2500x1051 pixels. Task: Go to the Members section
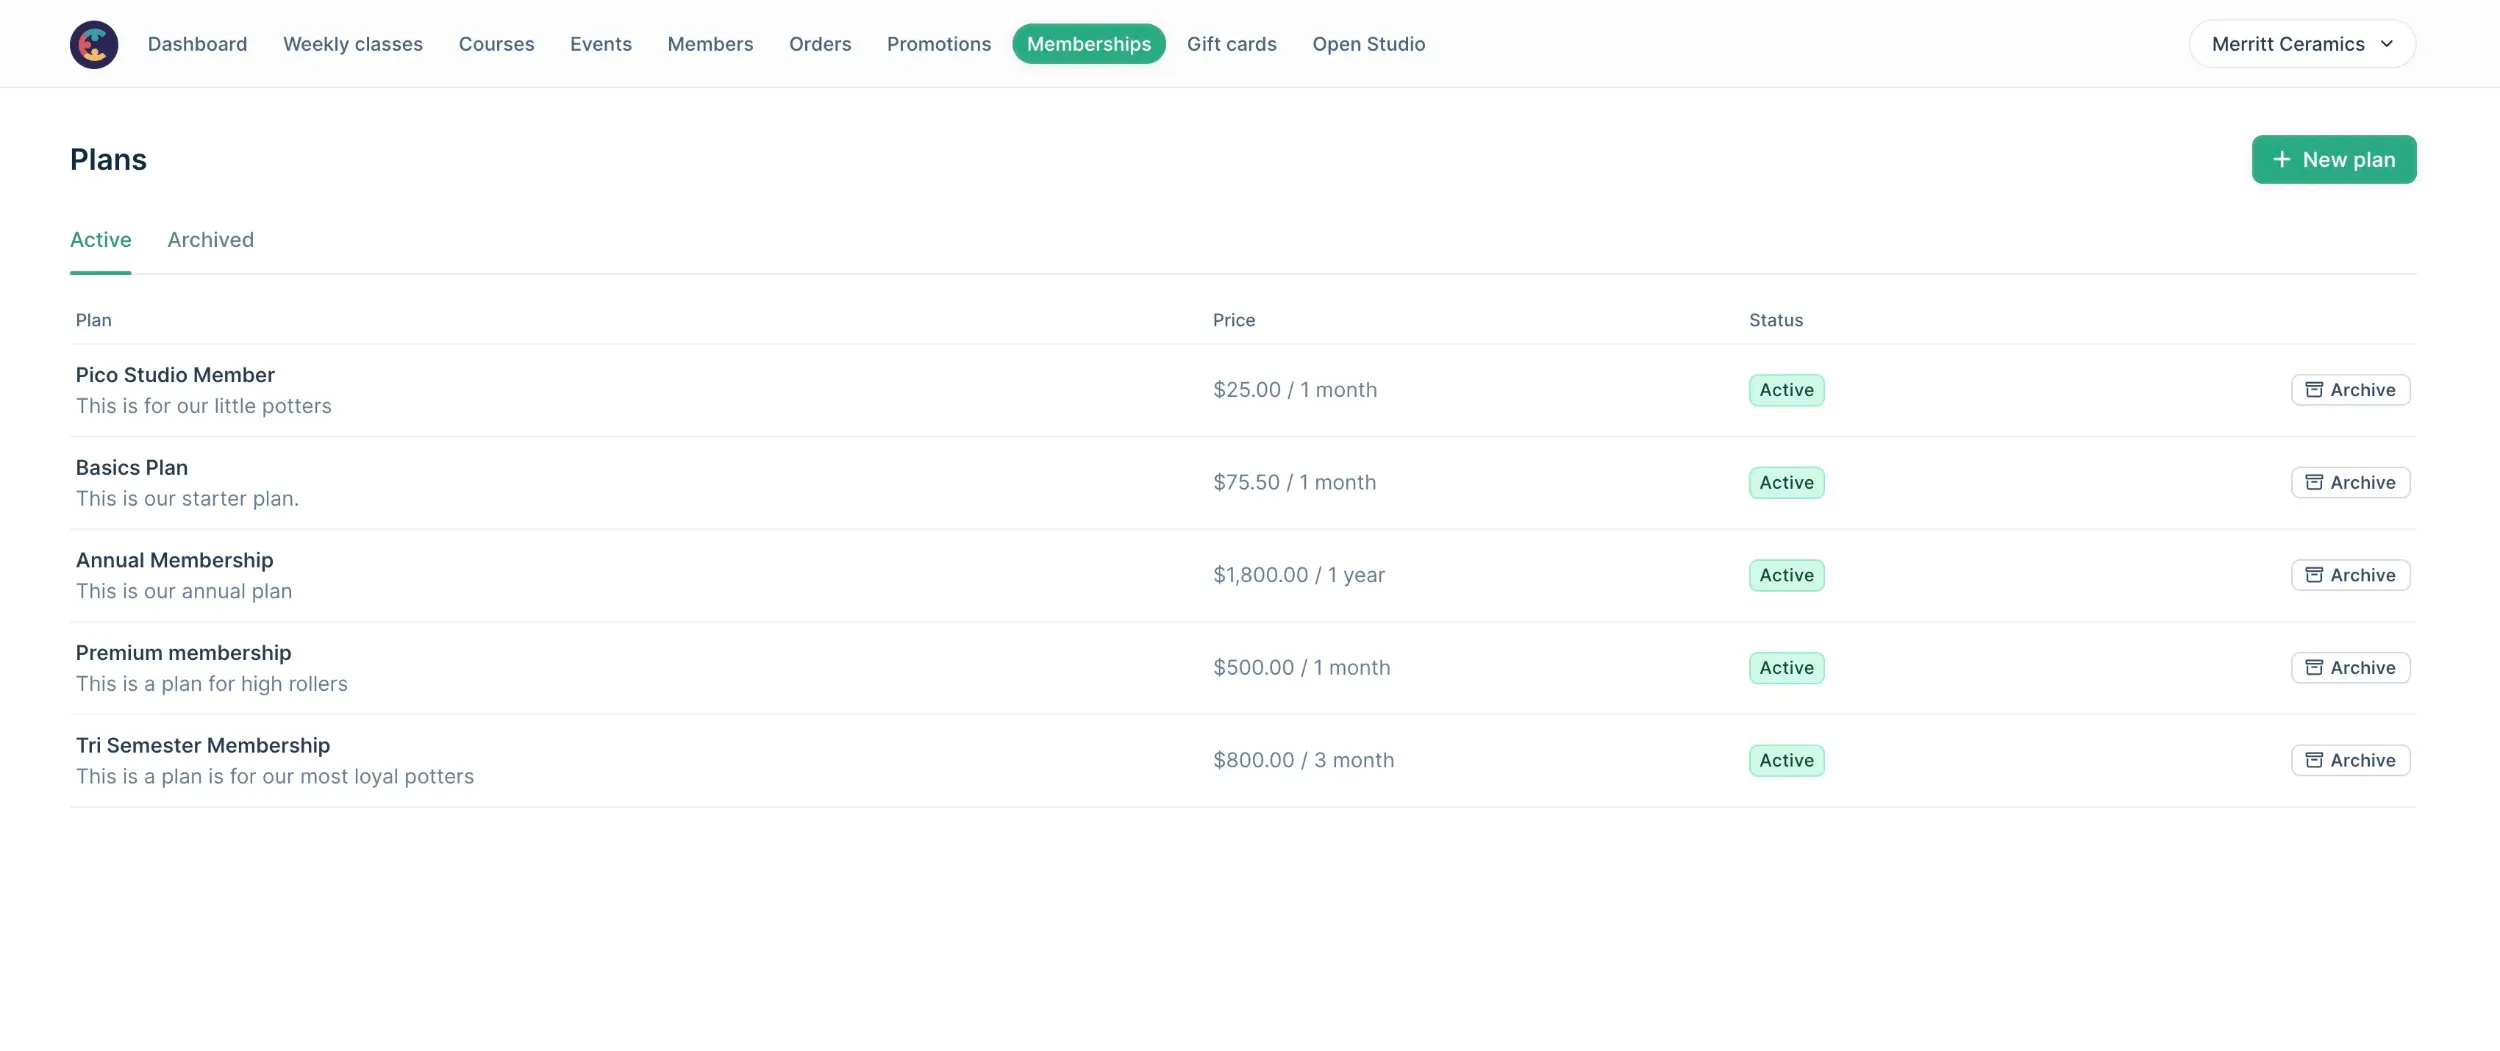tap(710, 44)
